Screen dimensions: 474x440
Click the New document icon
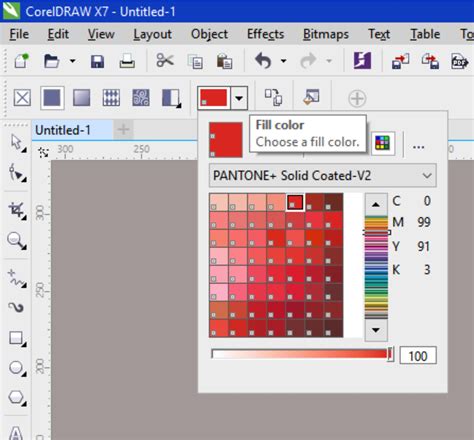(x=22, y=61)
